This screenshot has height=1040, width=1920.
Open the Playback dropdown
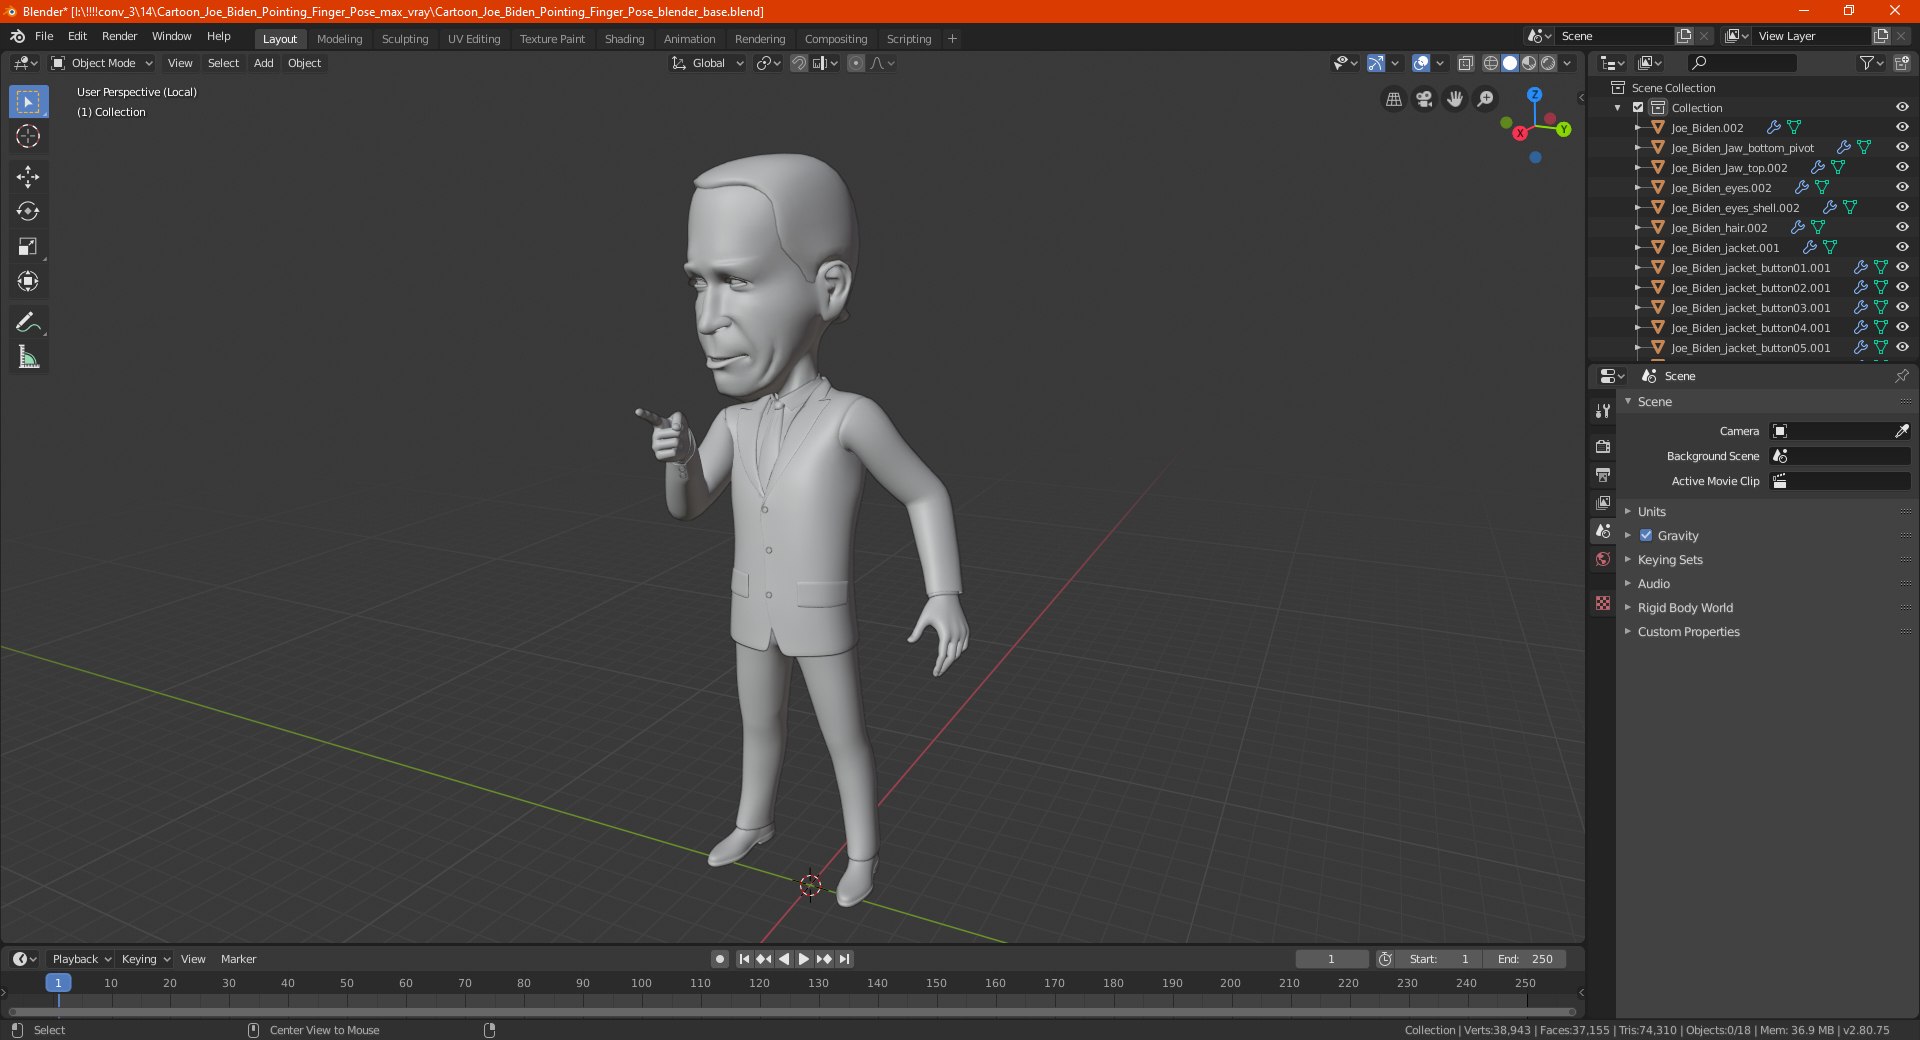click(81, 959)
